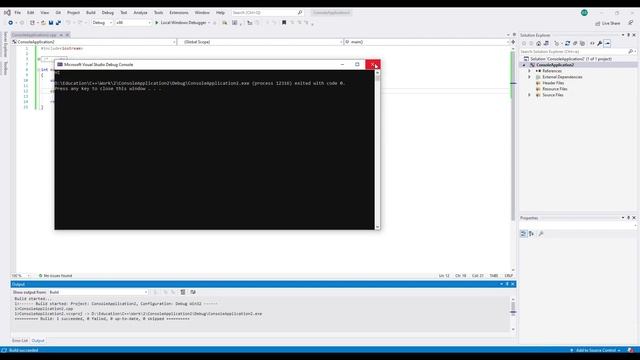Click Alphabetical sort icon in Properties panel

531,233
